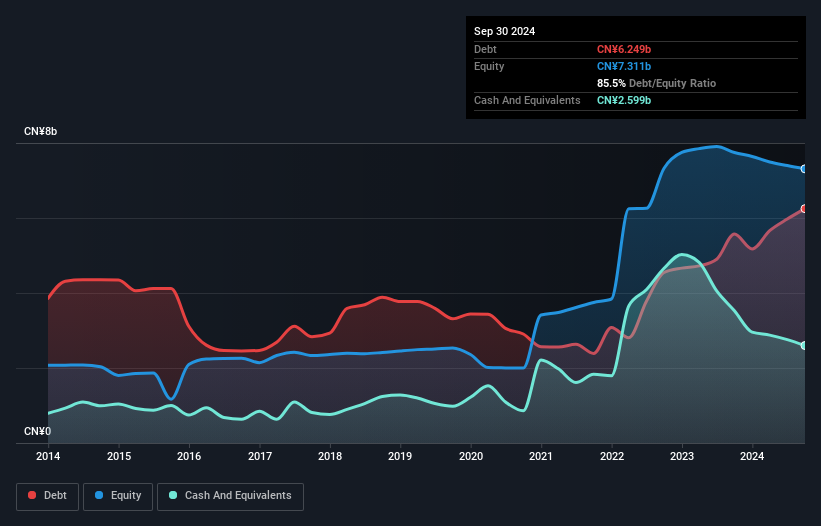Click the CN¥0 y-axis label

point(38,431)
